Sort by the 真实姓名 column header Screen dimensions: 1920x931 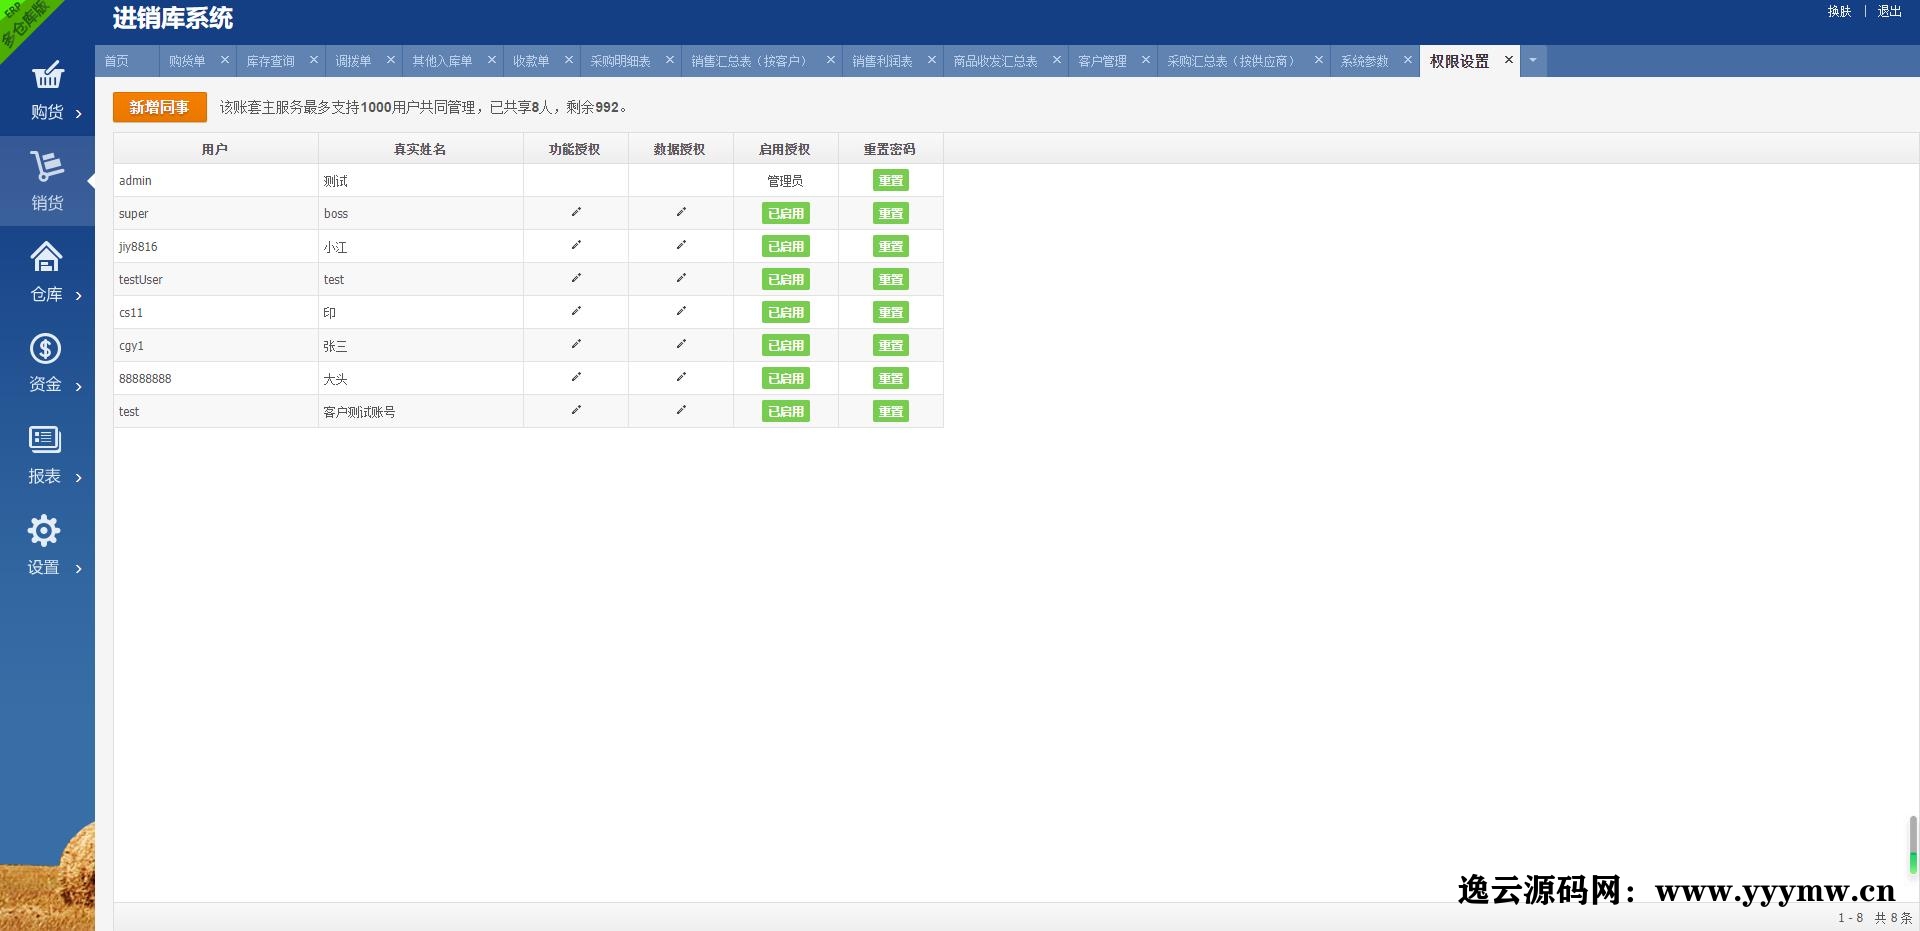click(420, 149)
